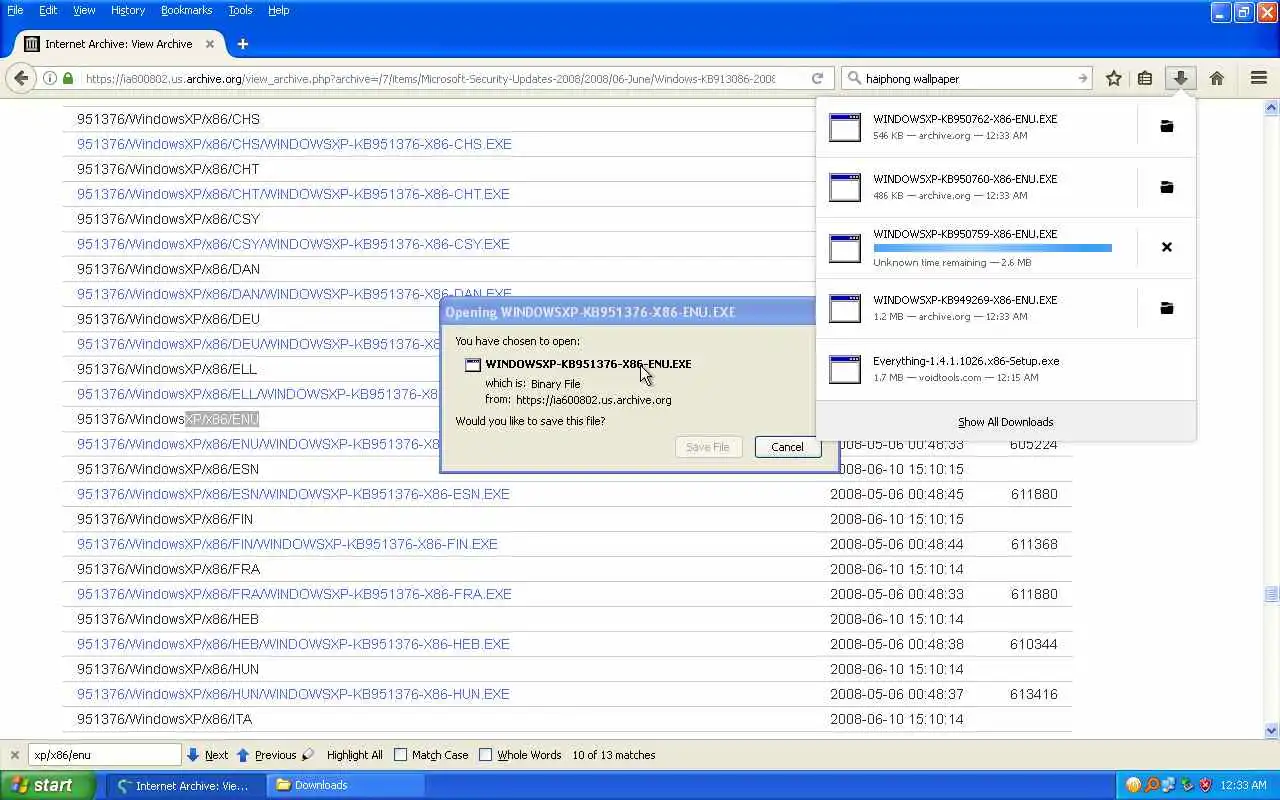Click the 951376/WindowsXP/x86/ITA row text
1280x800 pixels.
(x=164, y=719)
